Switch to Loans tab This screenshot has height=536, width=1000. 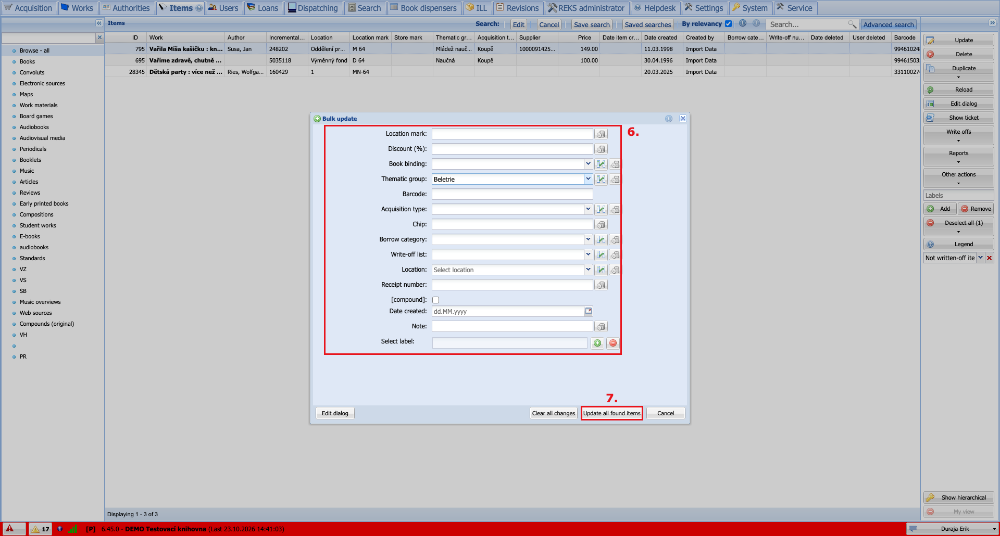coord(263,8)
